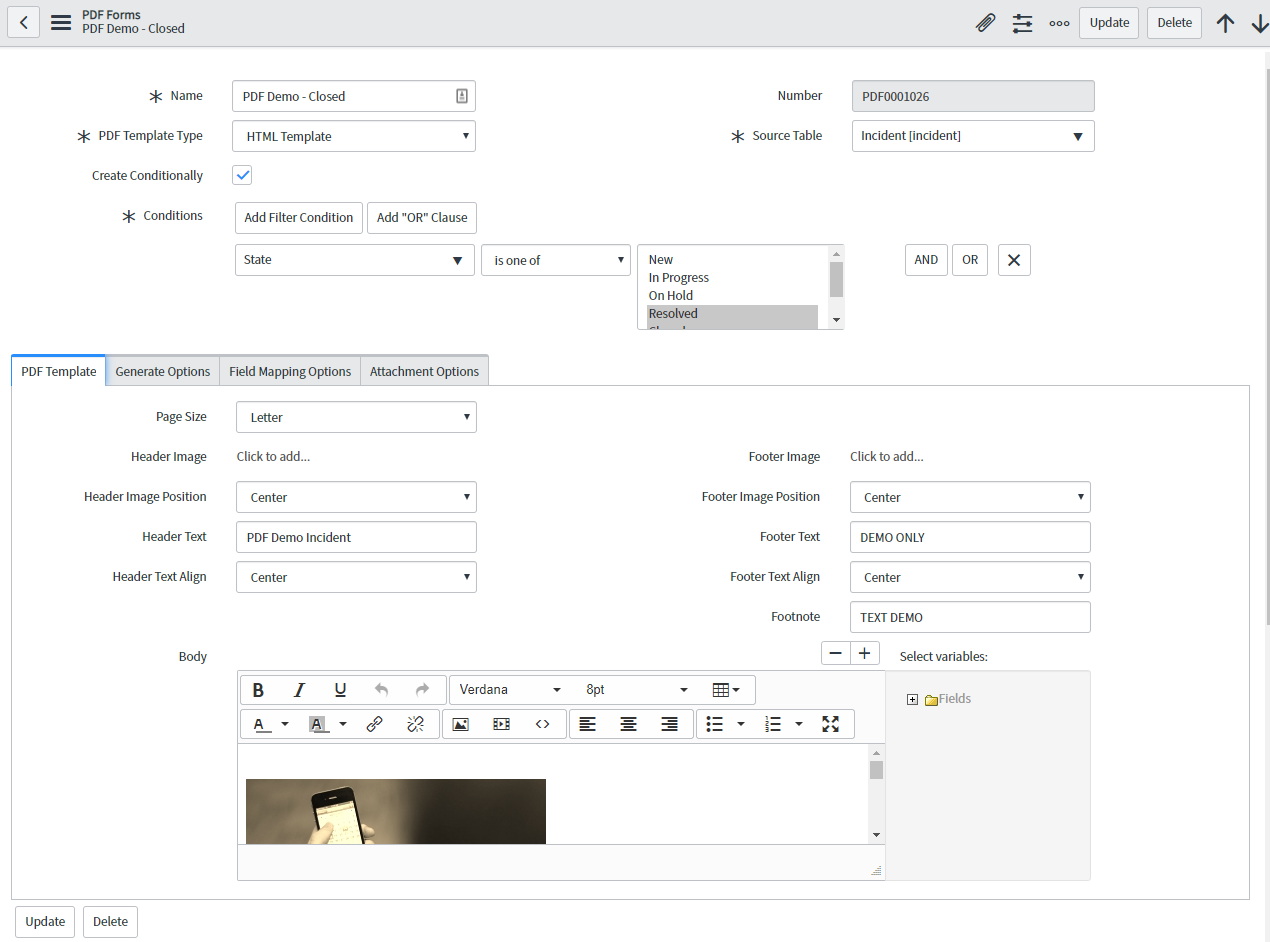Open the font family dropdown in the editor
1270x942 pixels.
[x=510, y=689]
